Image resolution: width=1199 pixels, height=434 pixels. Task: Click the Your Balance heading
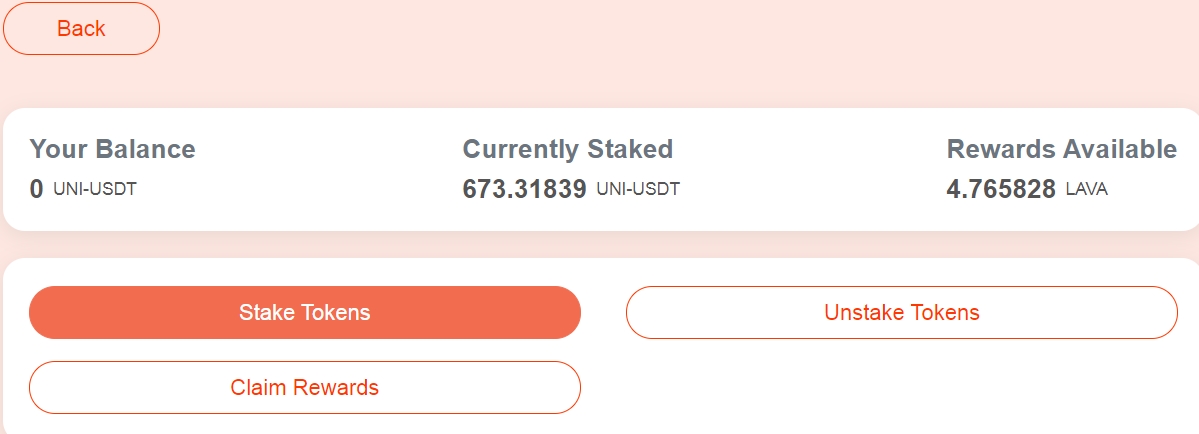(112, 149)
